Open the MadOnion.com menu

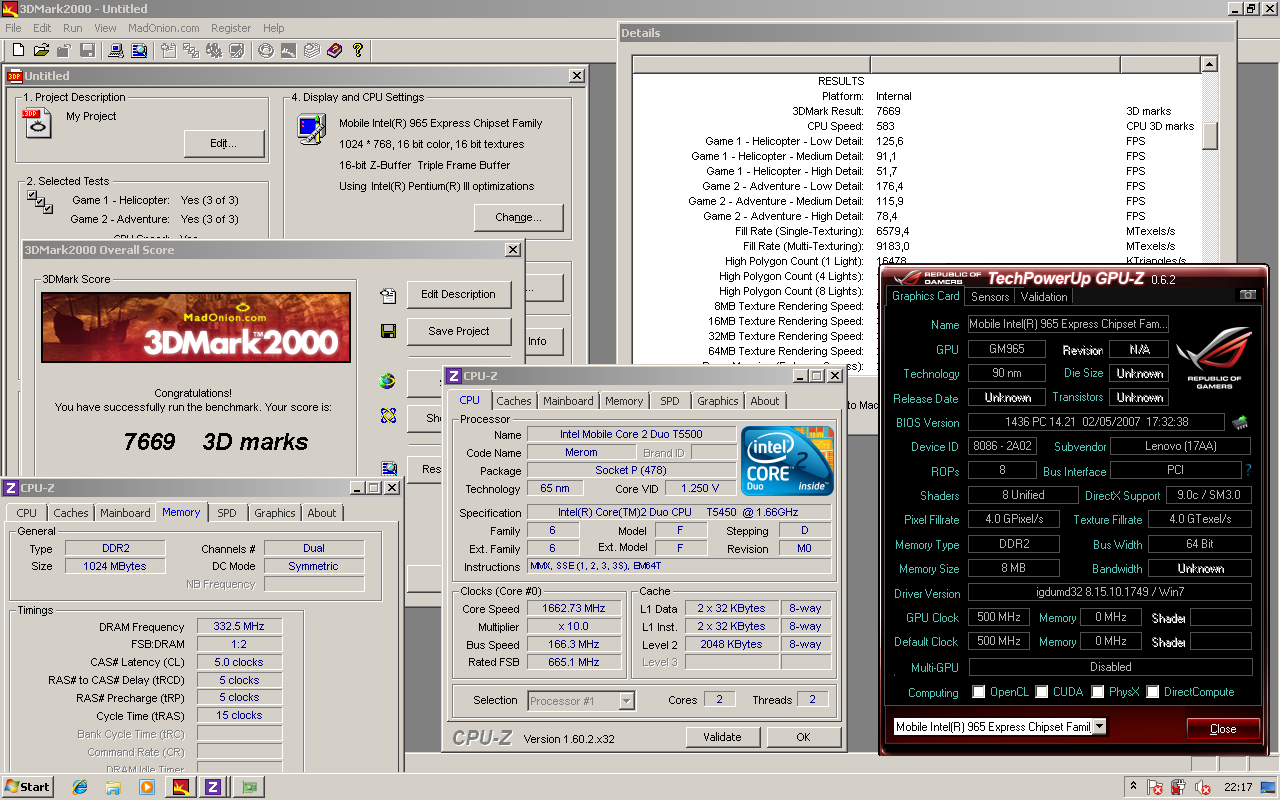[x=164, y=28]
